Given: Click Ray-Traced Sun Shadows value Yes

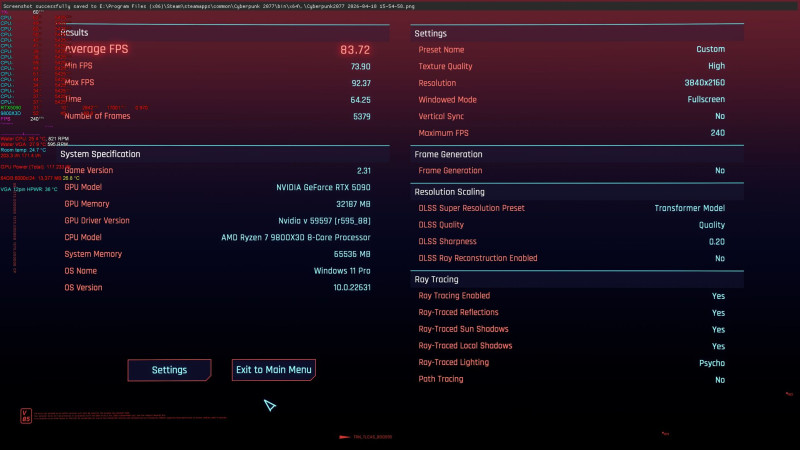Looking at the screenshot, I should pos(718,330).
